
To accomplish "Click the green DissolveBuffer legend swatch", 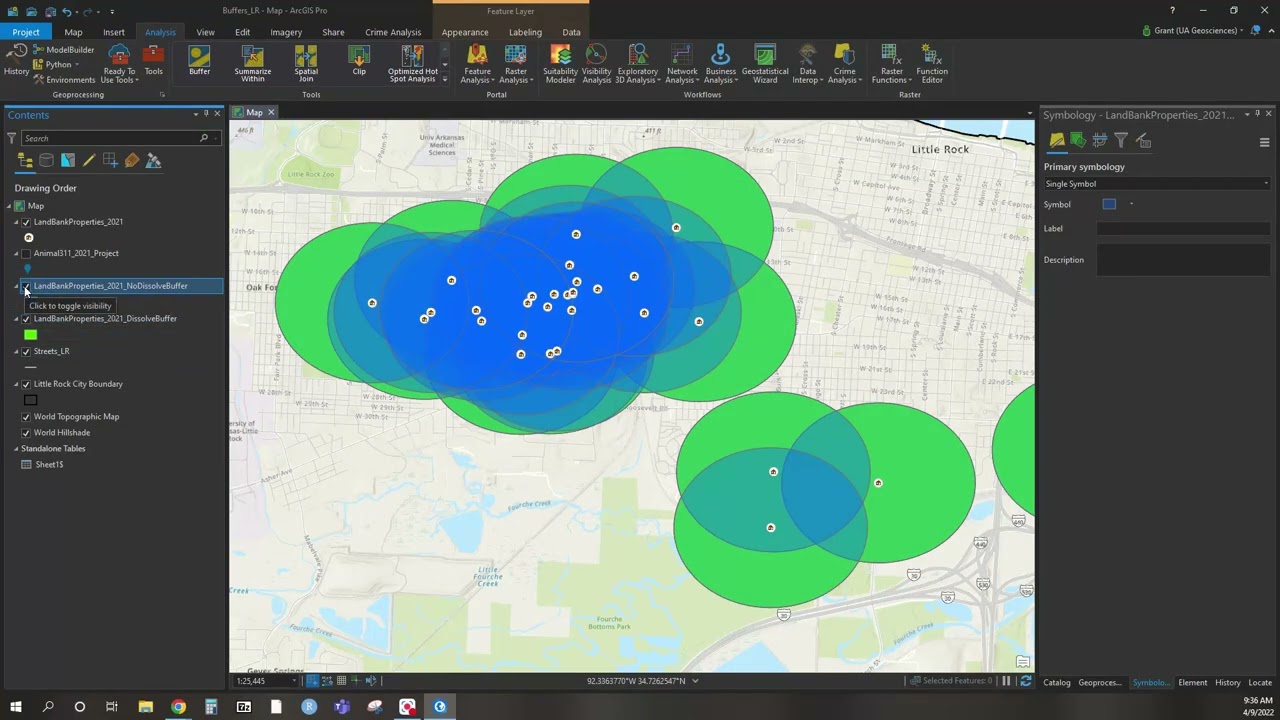I will [x=31, y=335].
